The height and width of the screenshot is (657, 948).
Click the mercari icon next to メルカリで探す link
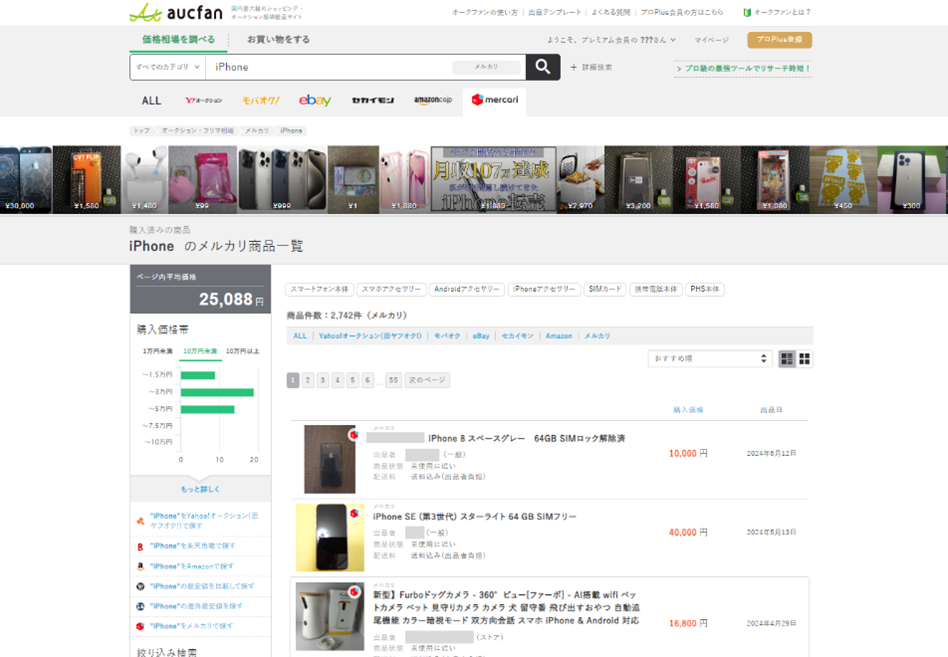coord(140,626)
